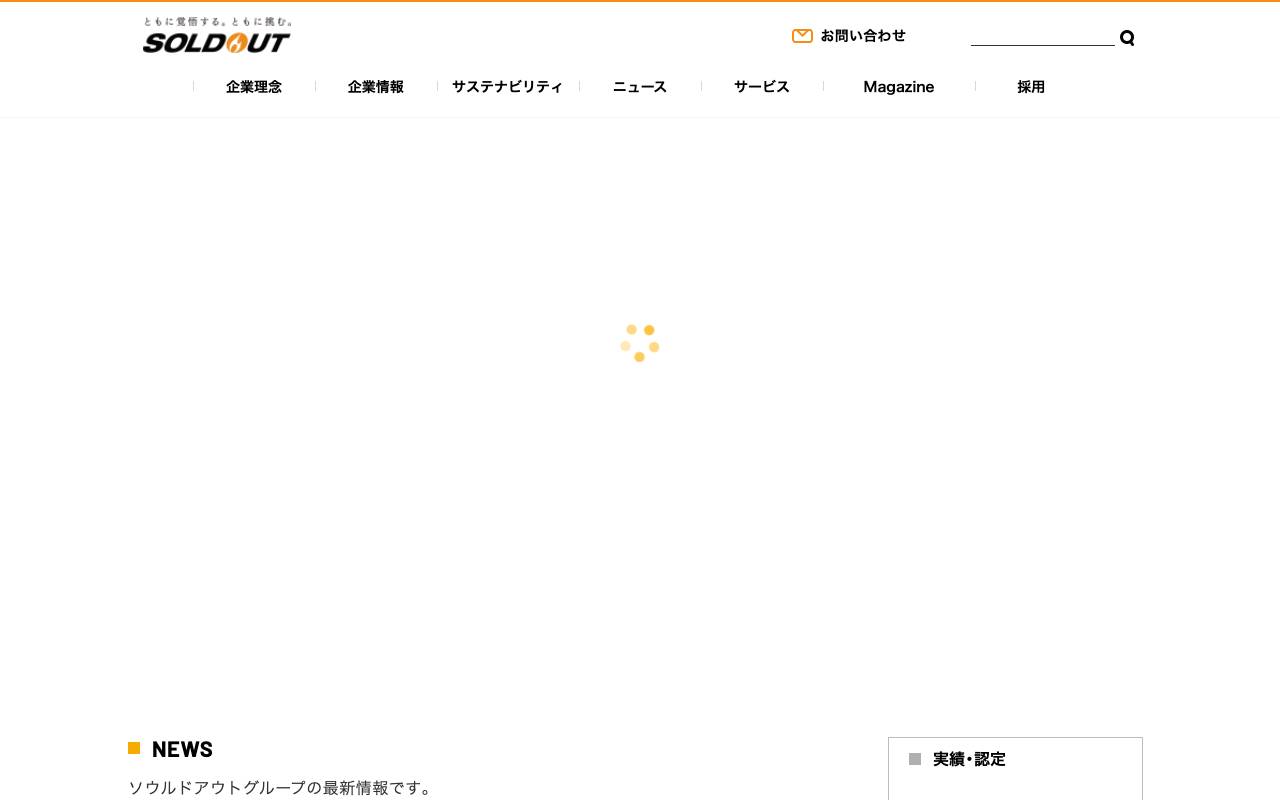The height and width of the screenshot is (800, 1280).
Task: Click the ソウルドアウトグループの最新情報です text
Action: point(281,788)
